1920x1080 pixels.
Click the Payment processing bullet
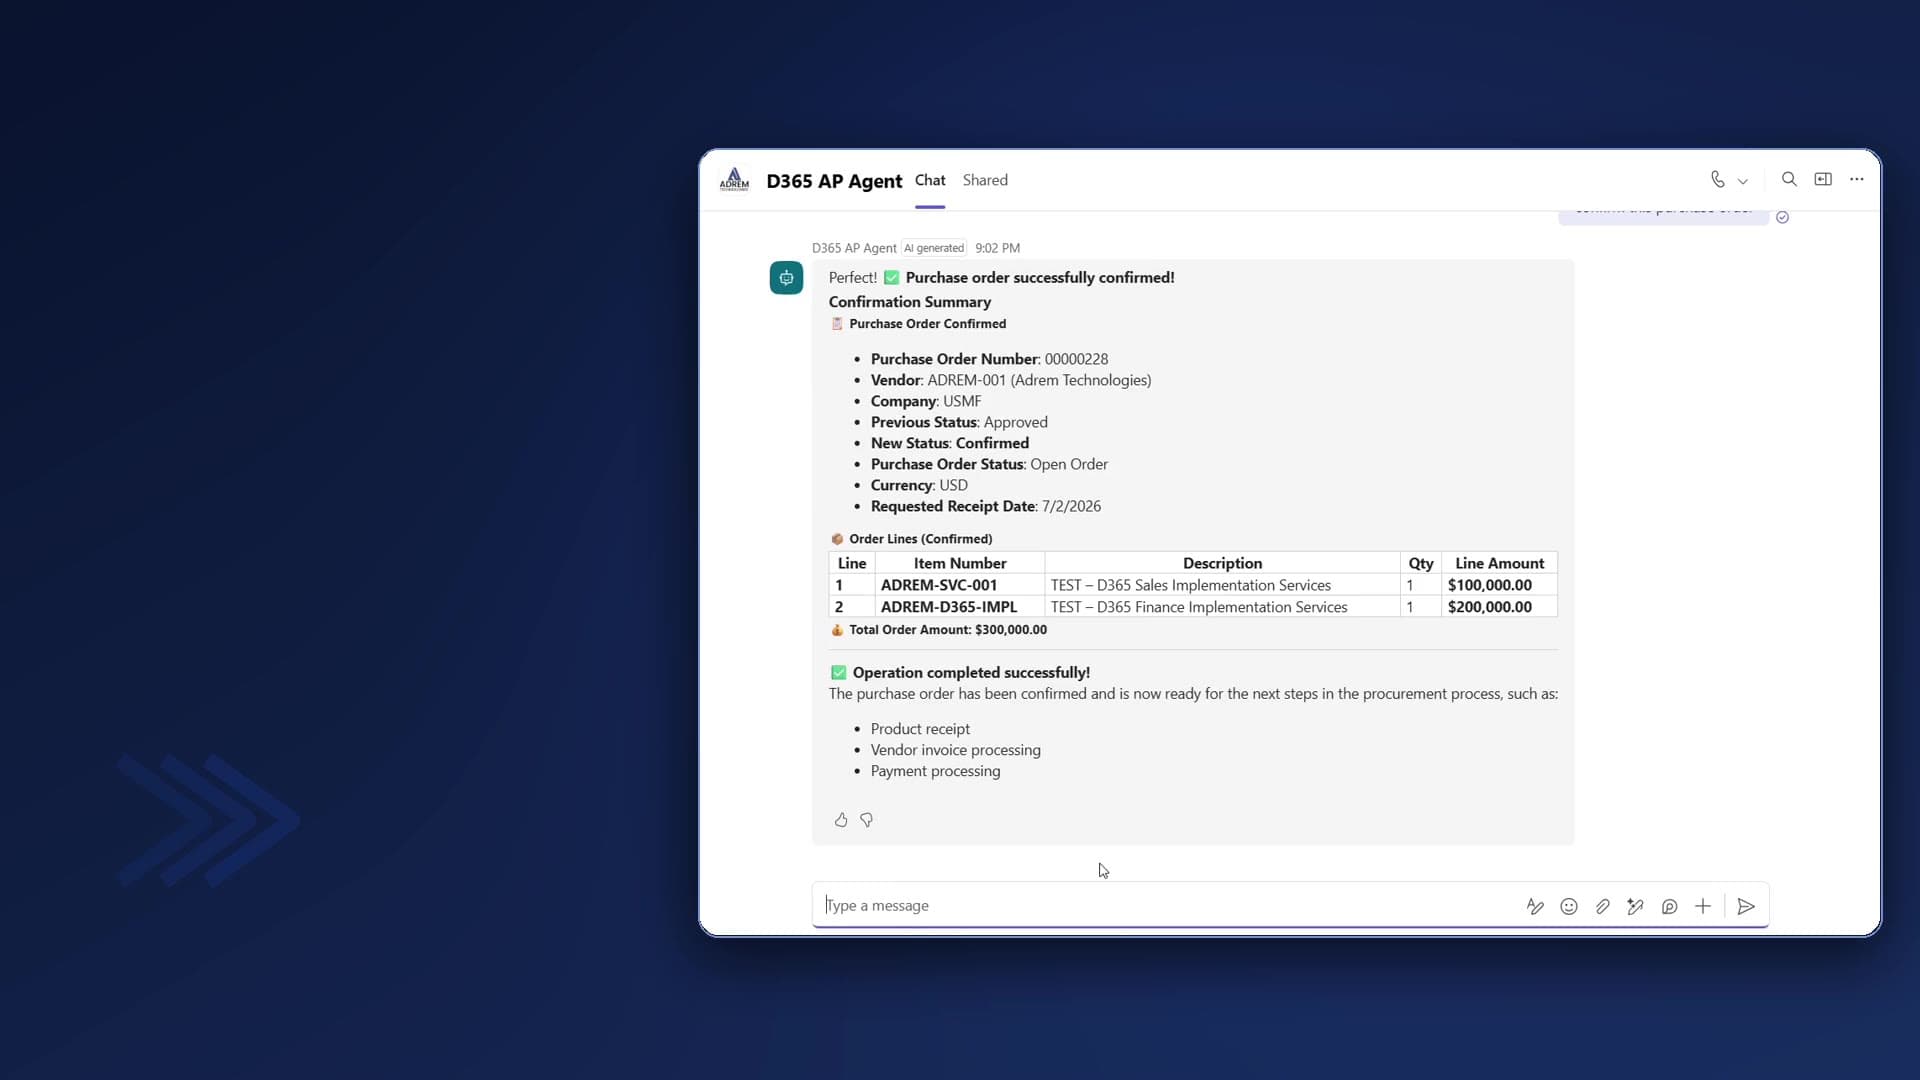[x=935, y=771]
